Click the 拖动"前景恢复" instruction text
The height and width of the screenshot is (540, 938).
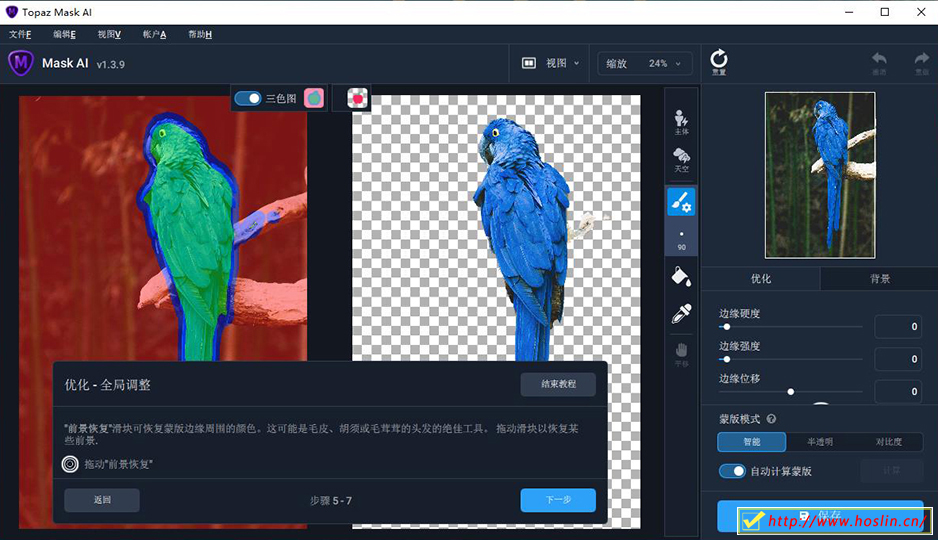click(118, 464)
